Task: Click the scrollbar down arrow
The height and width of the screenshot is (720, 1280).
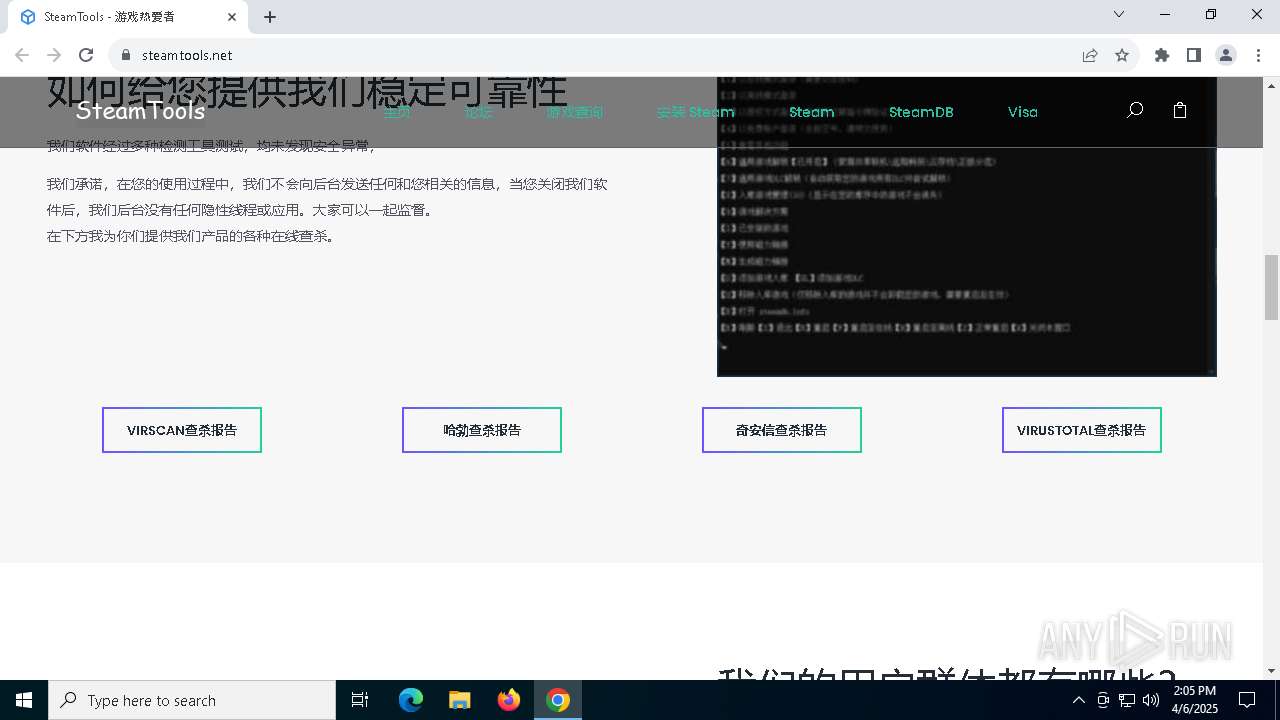Action: click(1272, 671)
